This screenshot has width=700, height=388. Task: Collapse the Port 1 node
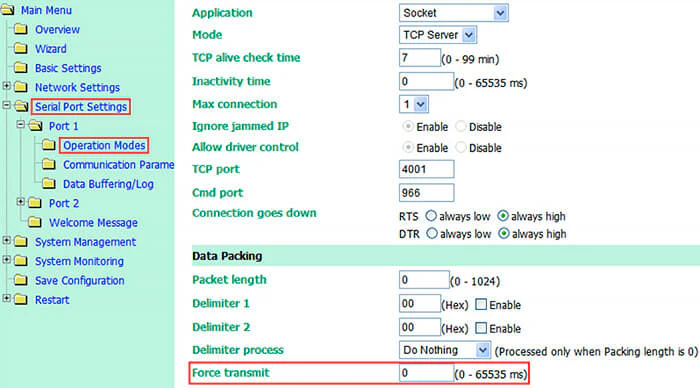click(21, 124)
